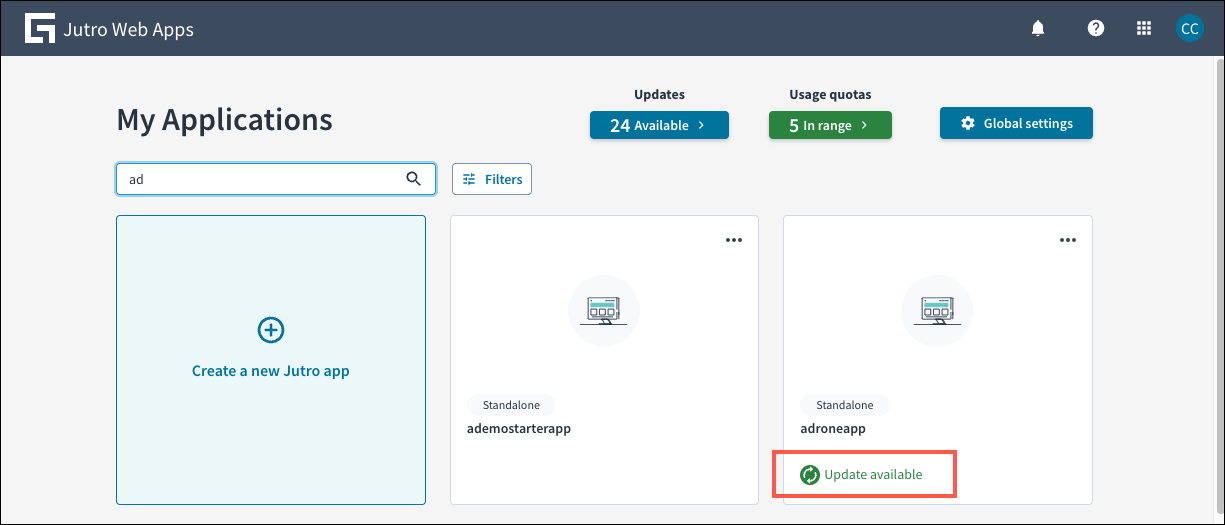Open adroneapp three-dot menu
The width and height of the screenshot is (1225, 525).
pos(1068,240)
